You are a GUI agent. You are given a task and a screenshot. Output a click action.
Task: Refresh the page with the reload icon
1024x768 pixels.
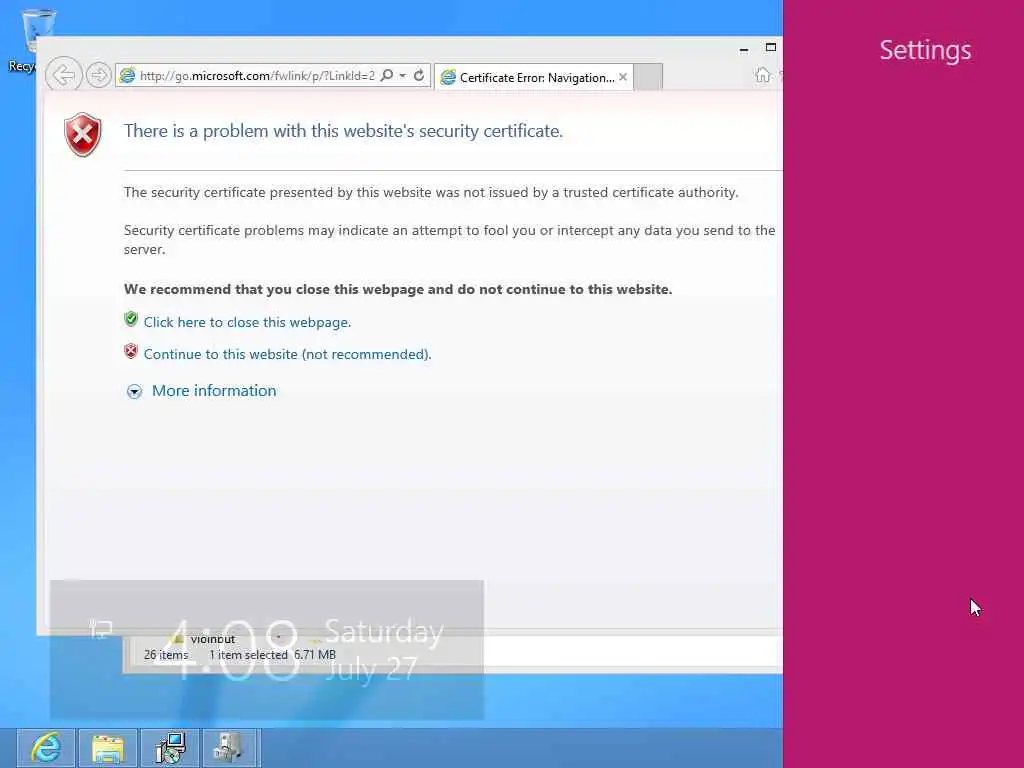419,76
